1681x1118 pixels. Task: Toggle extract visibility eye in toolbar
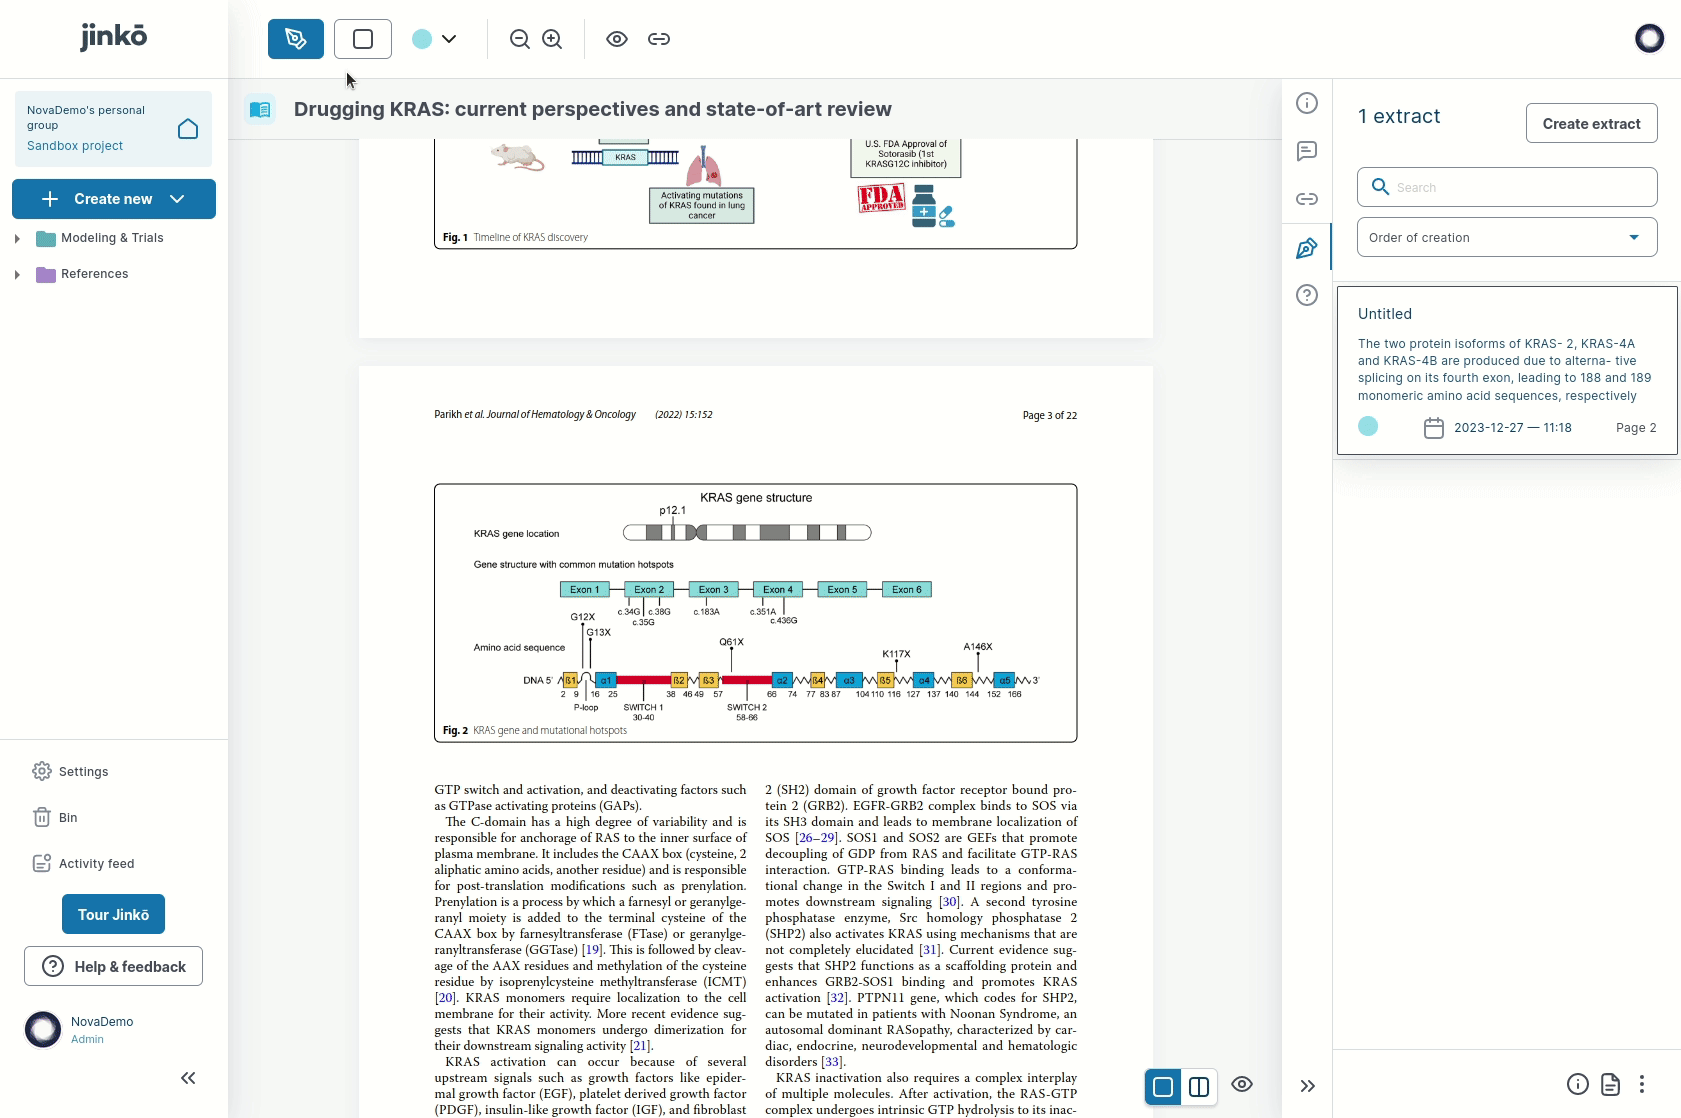[x=616, y=39]
